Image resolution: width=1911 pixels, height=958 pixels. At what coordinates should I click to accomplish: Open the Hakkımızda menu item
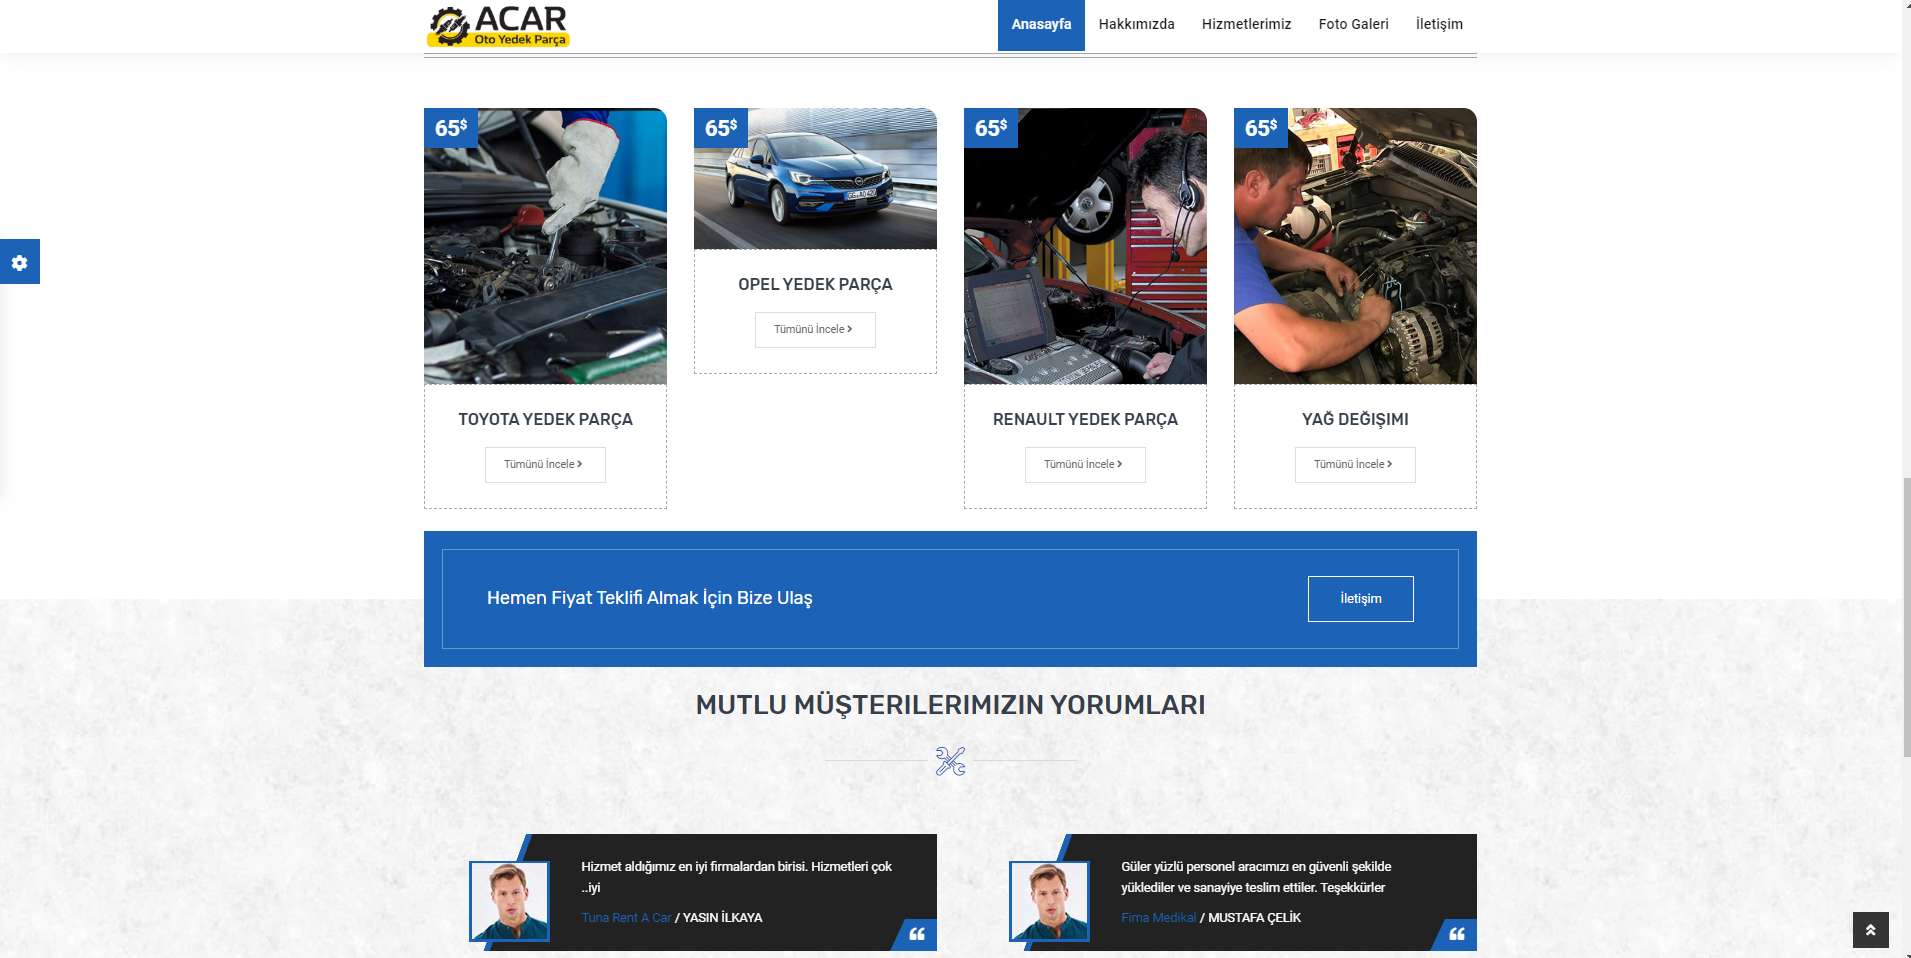(x=1136, y=25)
